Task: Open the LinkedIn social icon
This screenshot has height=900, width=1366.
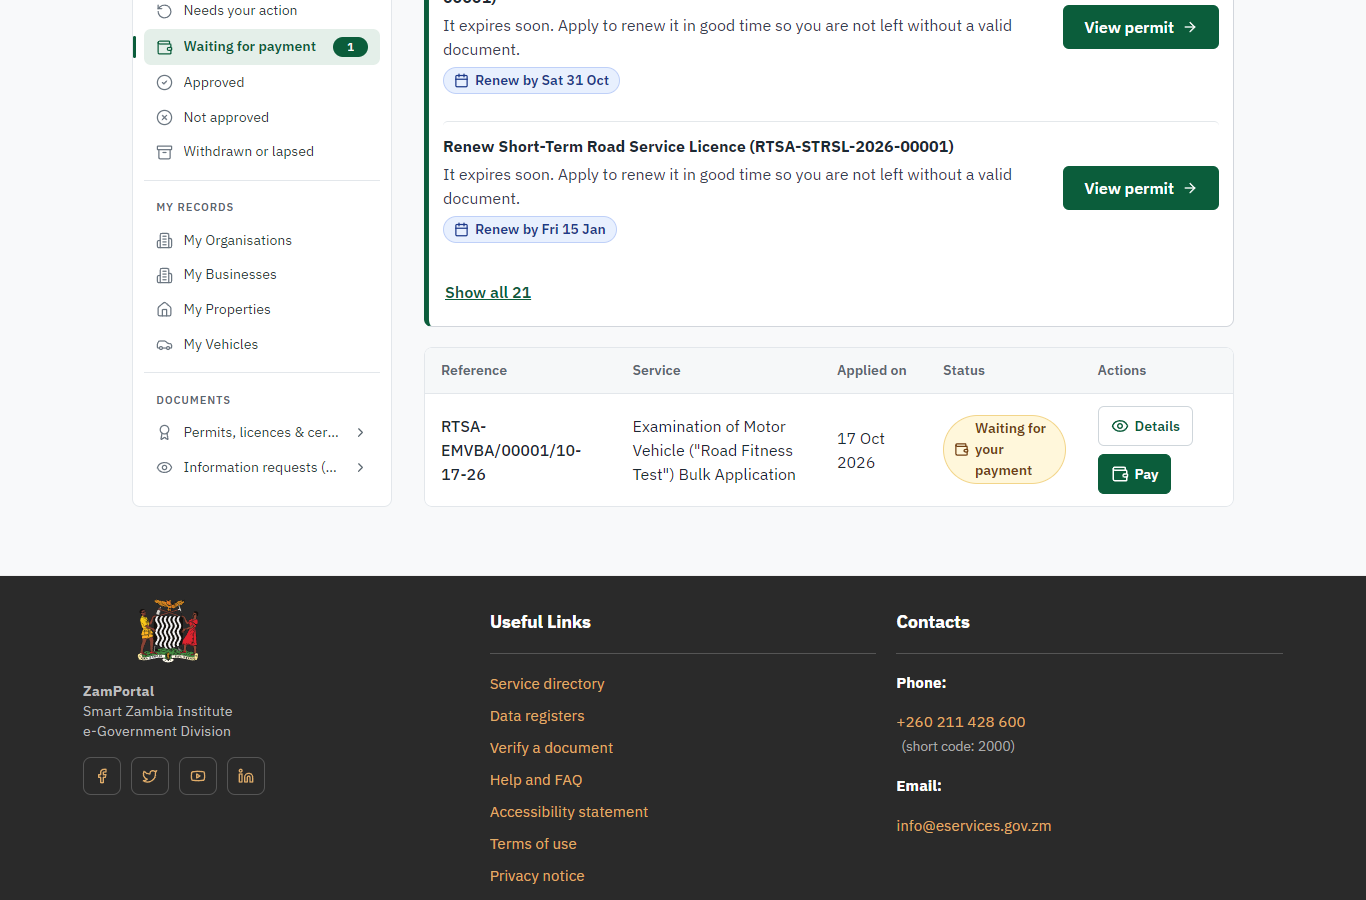Action: (246, 776)
